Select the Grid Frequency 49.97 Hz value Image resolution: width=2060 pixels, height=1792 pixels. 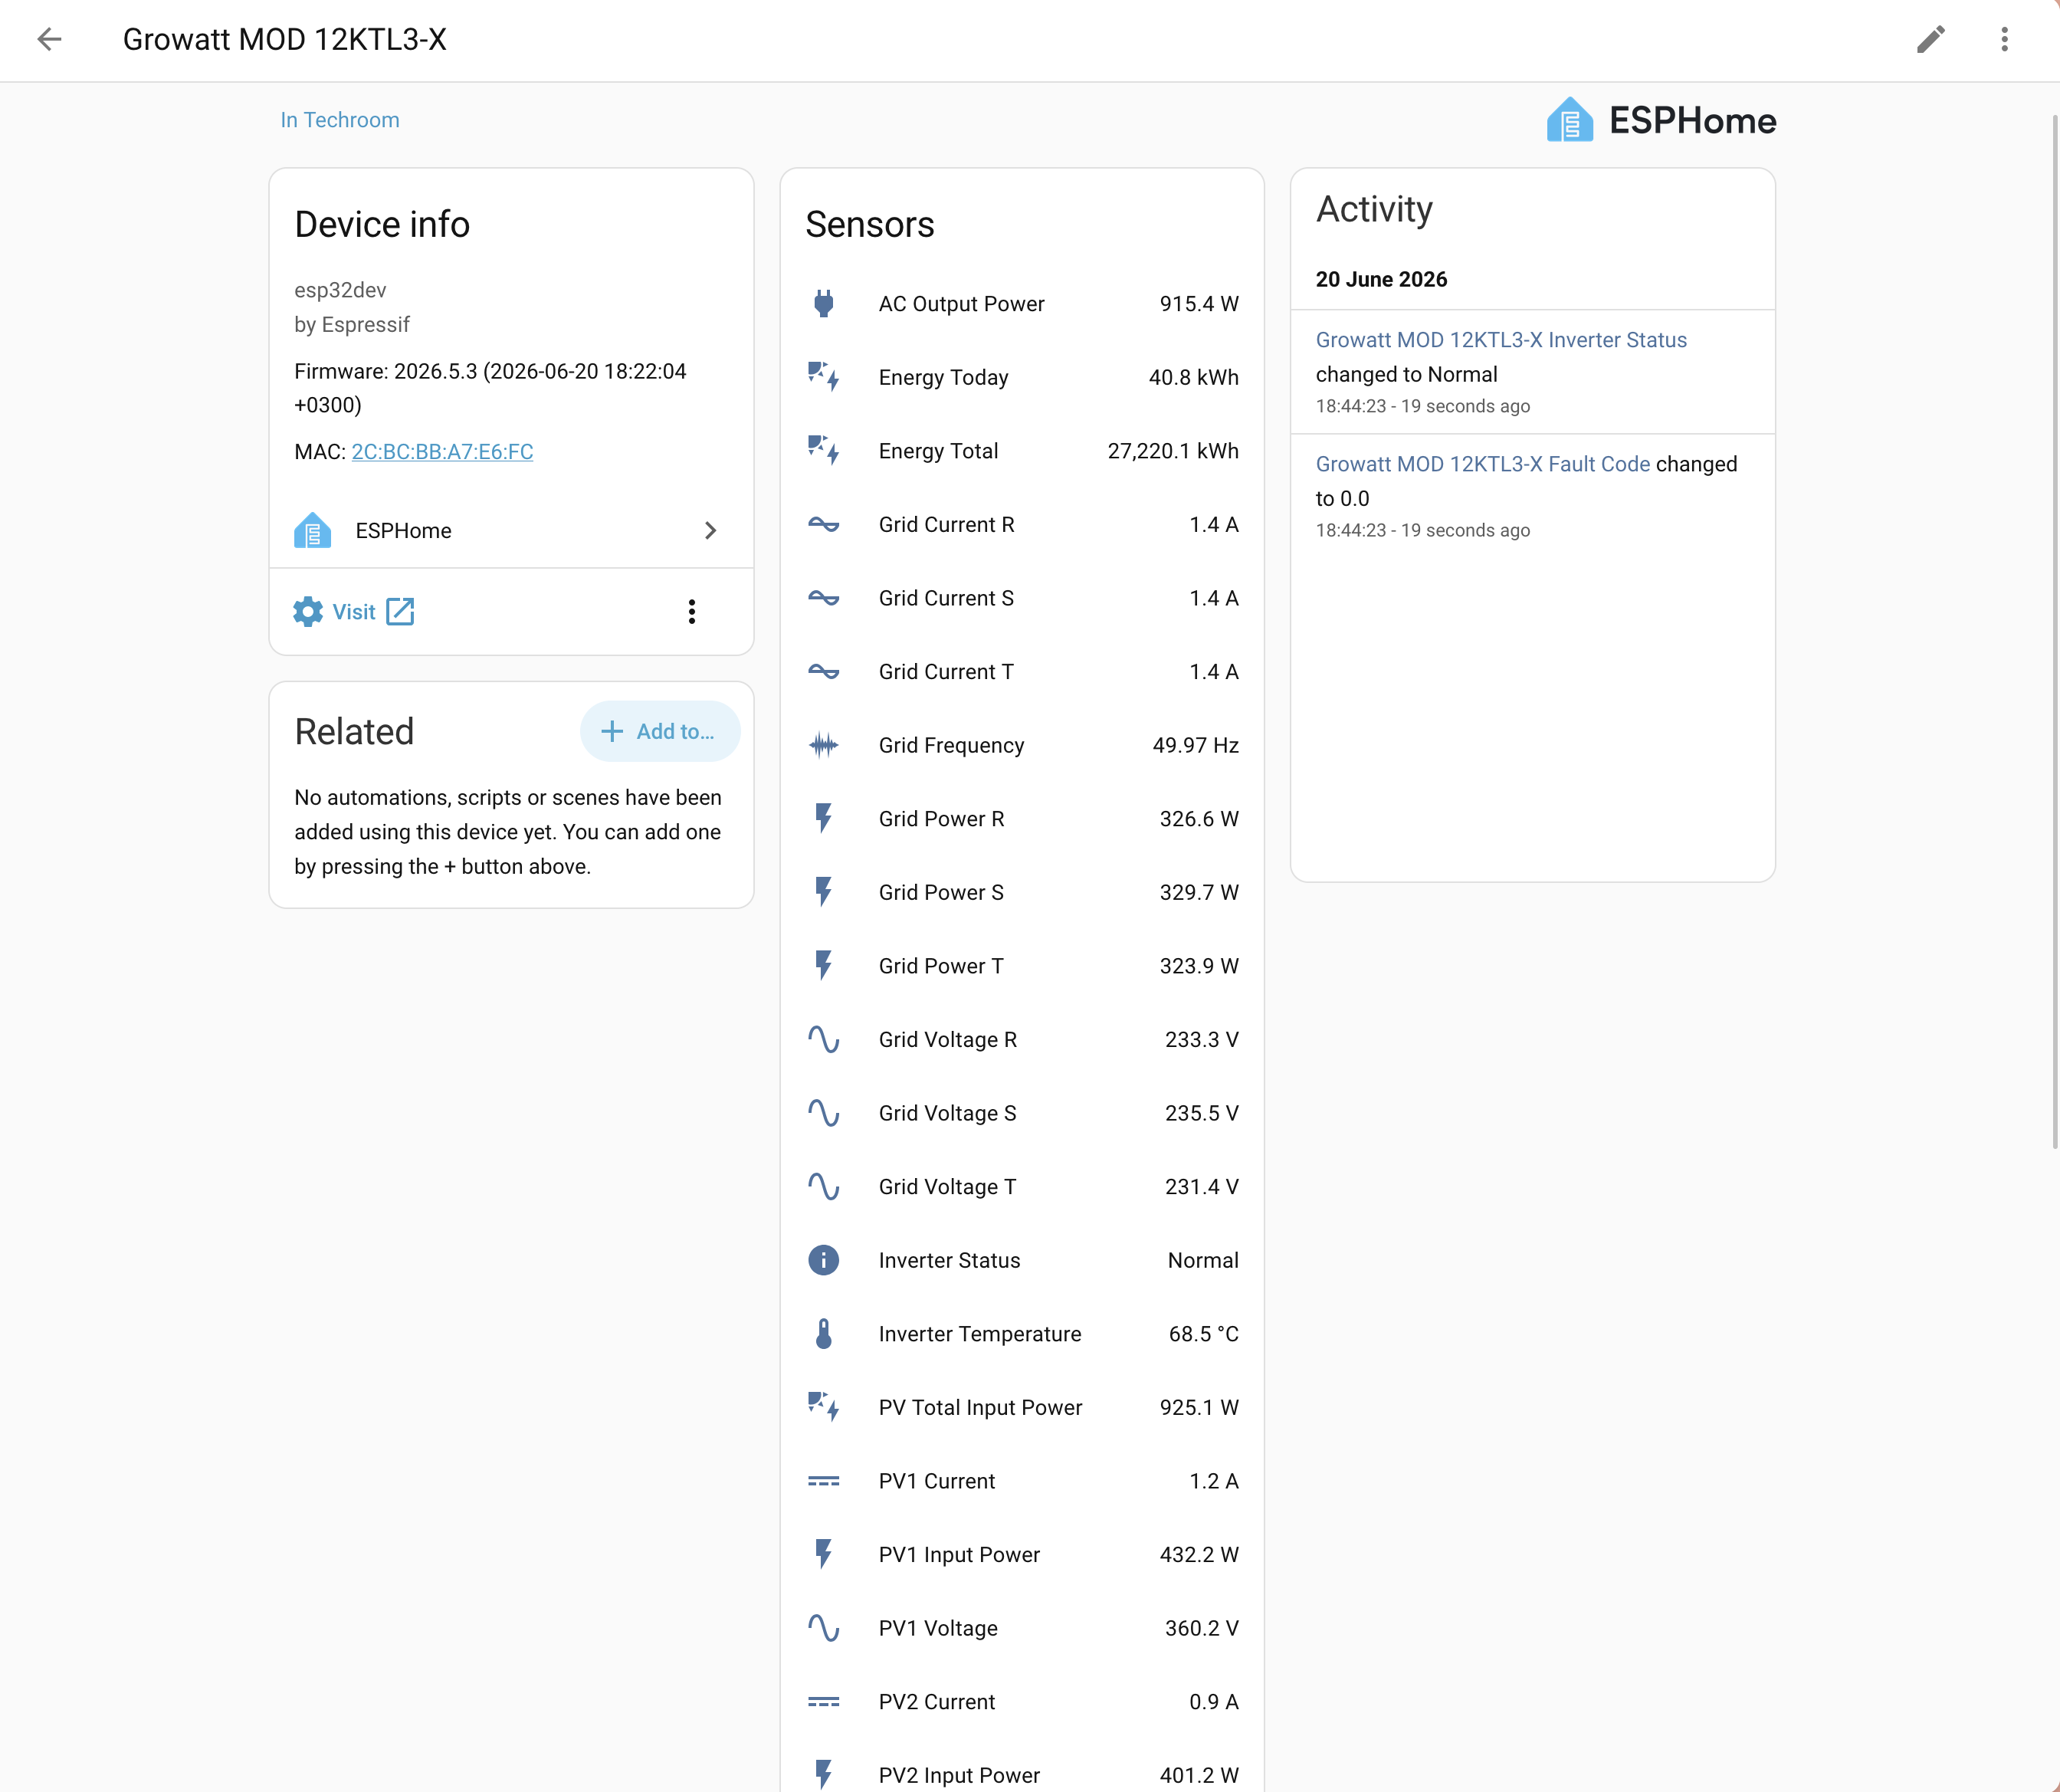(1195, 745)
